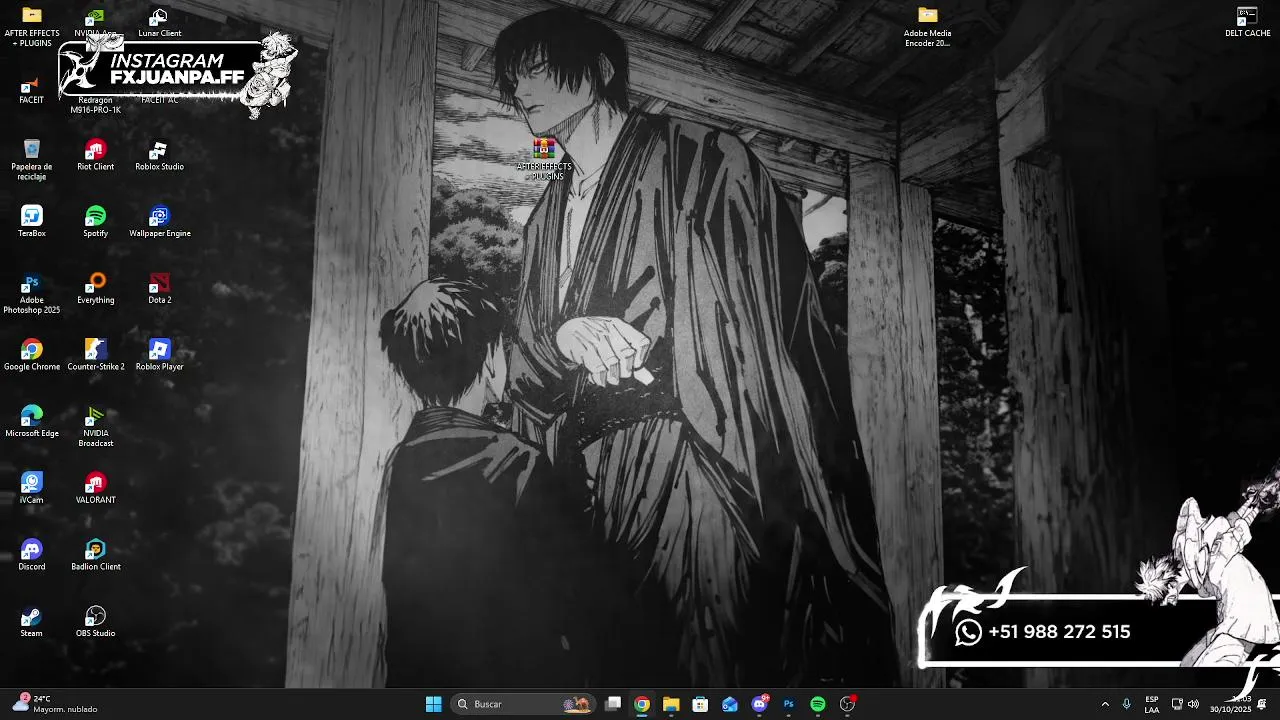Screen dimensions: 1280x720
Task: Open the notifications bell icon
Action: [x=1262, y=704]
